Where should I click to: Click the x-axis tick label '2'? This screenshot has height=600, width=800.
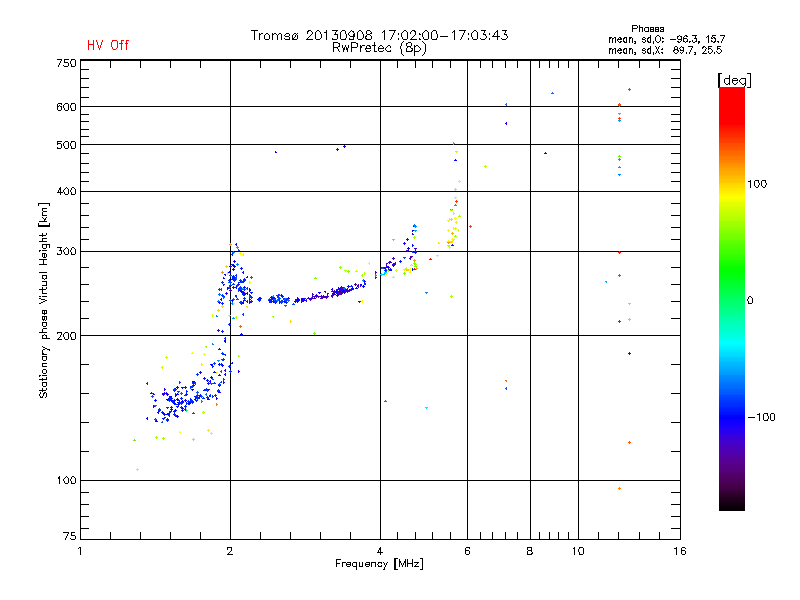[230, 551]
